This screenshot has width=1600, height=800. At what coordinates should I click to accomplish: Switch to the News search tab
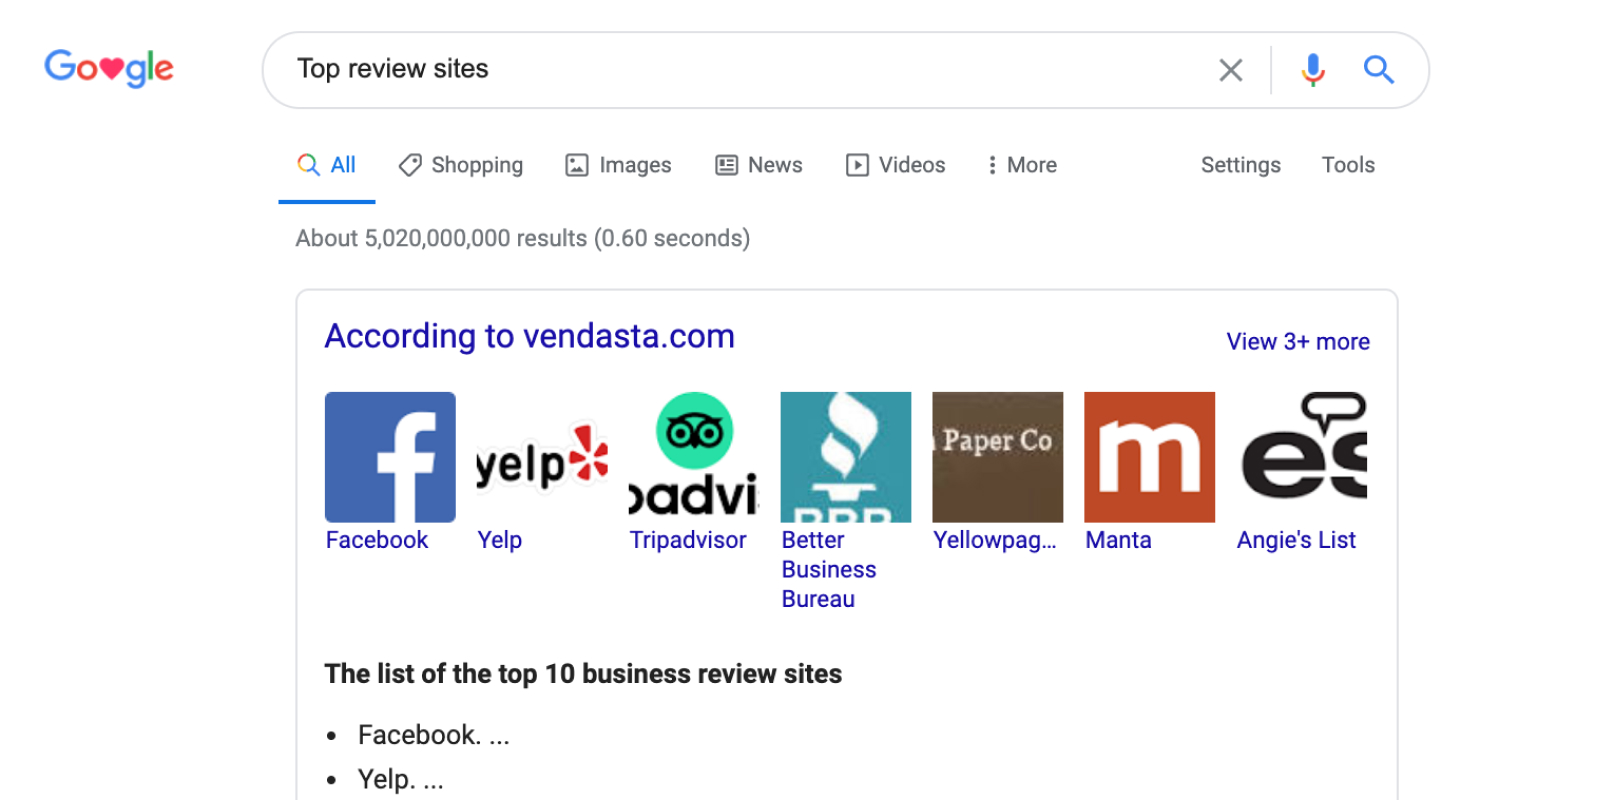pyautogui.click(x=759, y=164)
